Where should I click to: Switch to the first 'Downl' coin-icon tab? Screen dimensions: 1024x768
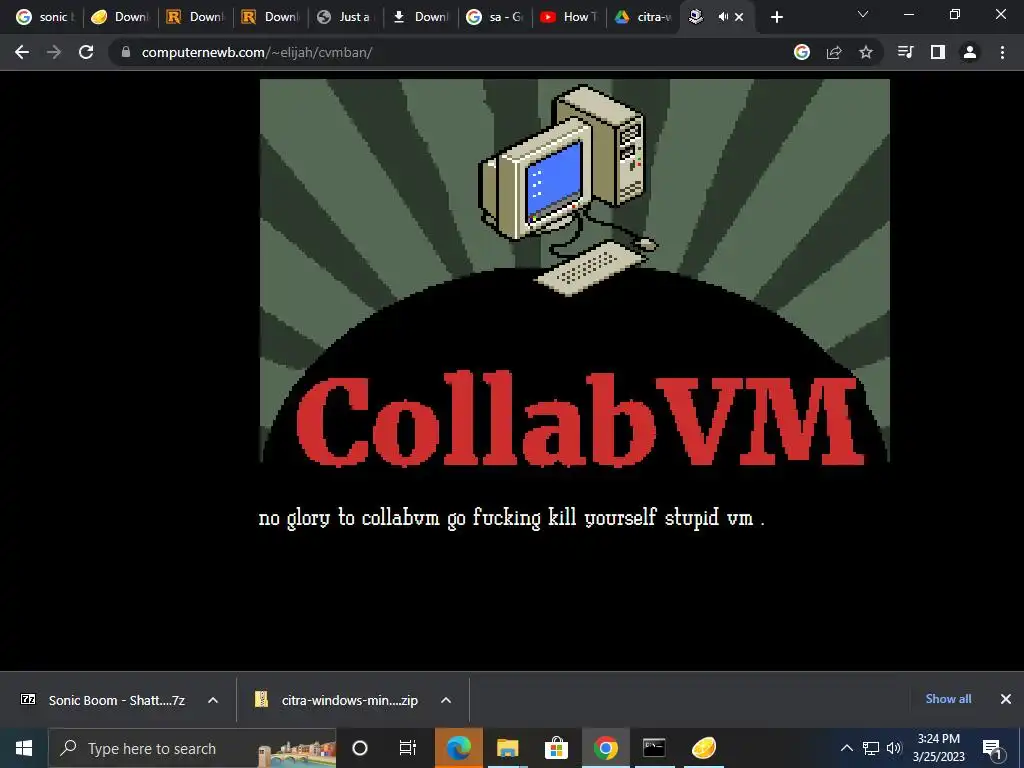pos(121,17)
